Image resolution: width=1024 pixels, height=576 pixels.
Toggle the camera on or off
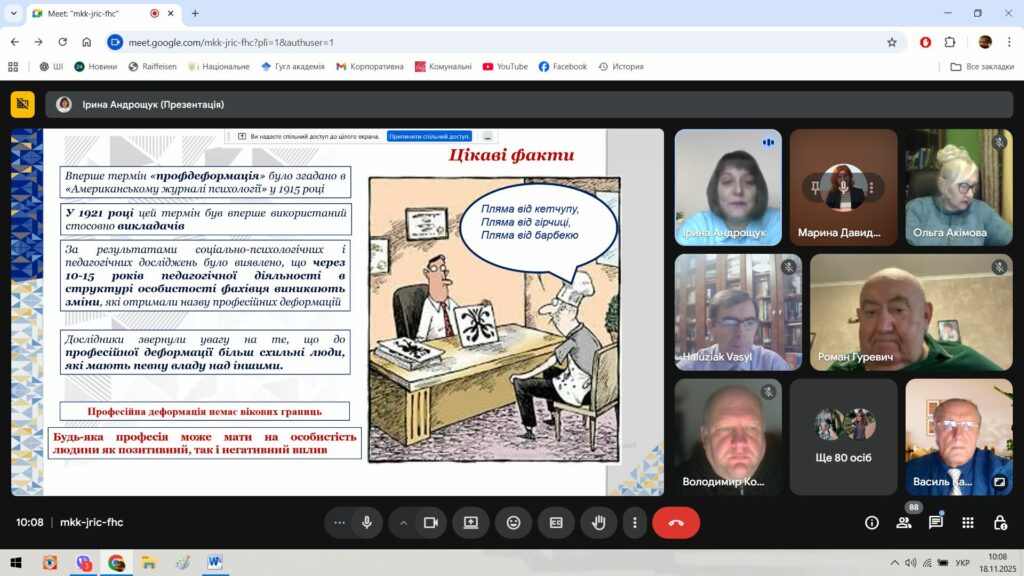431,522
